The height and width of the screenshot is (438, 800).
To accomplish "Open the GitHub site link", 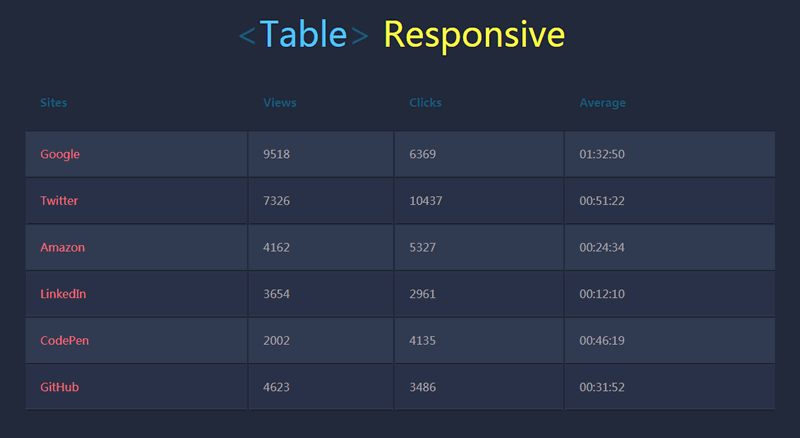I will point(60,387).
